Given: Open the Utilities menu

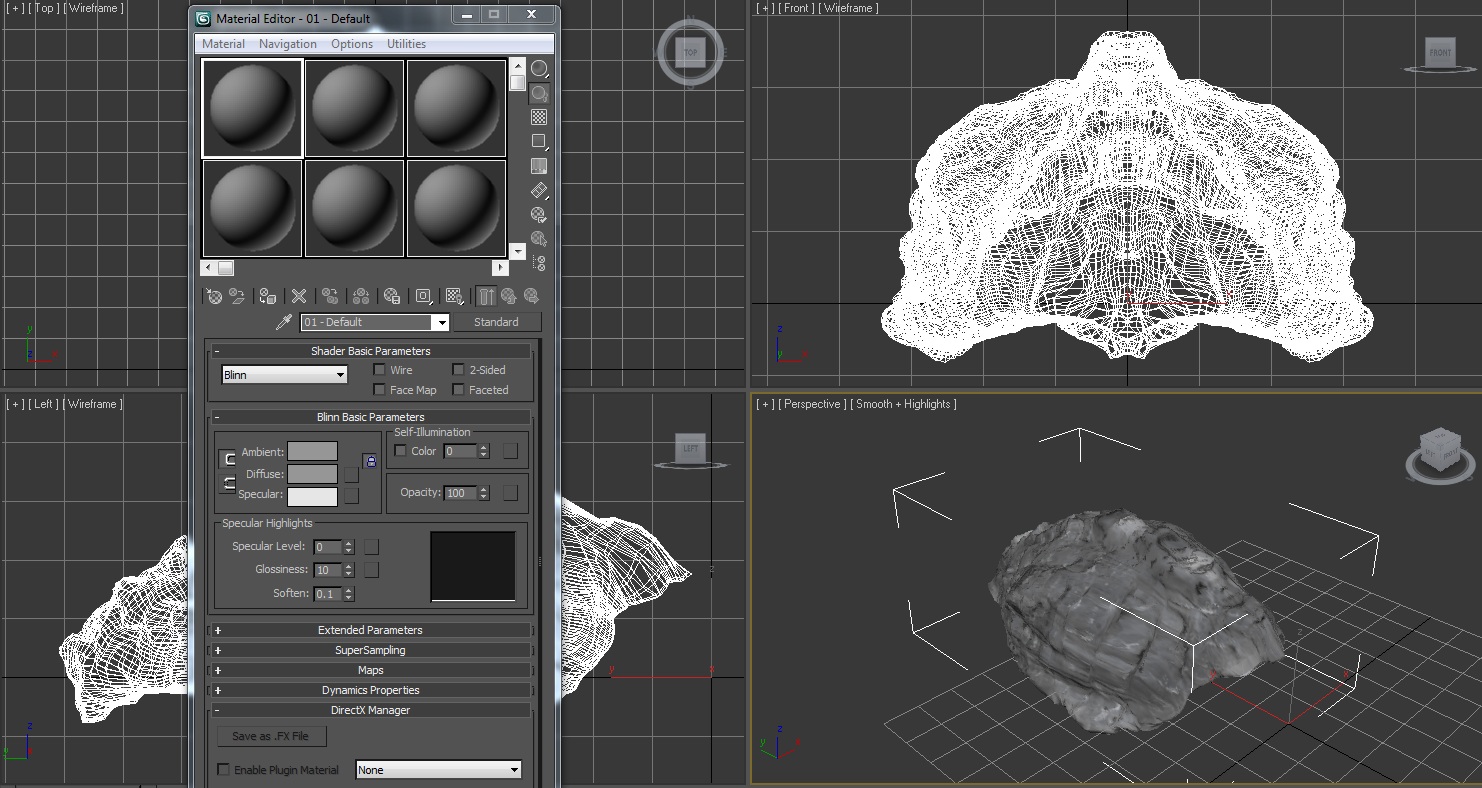Looking at the screenshot, I should coord(406,44).
